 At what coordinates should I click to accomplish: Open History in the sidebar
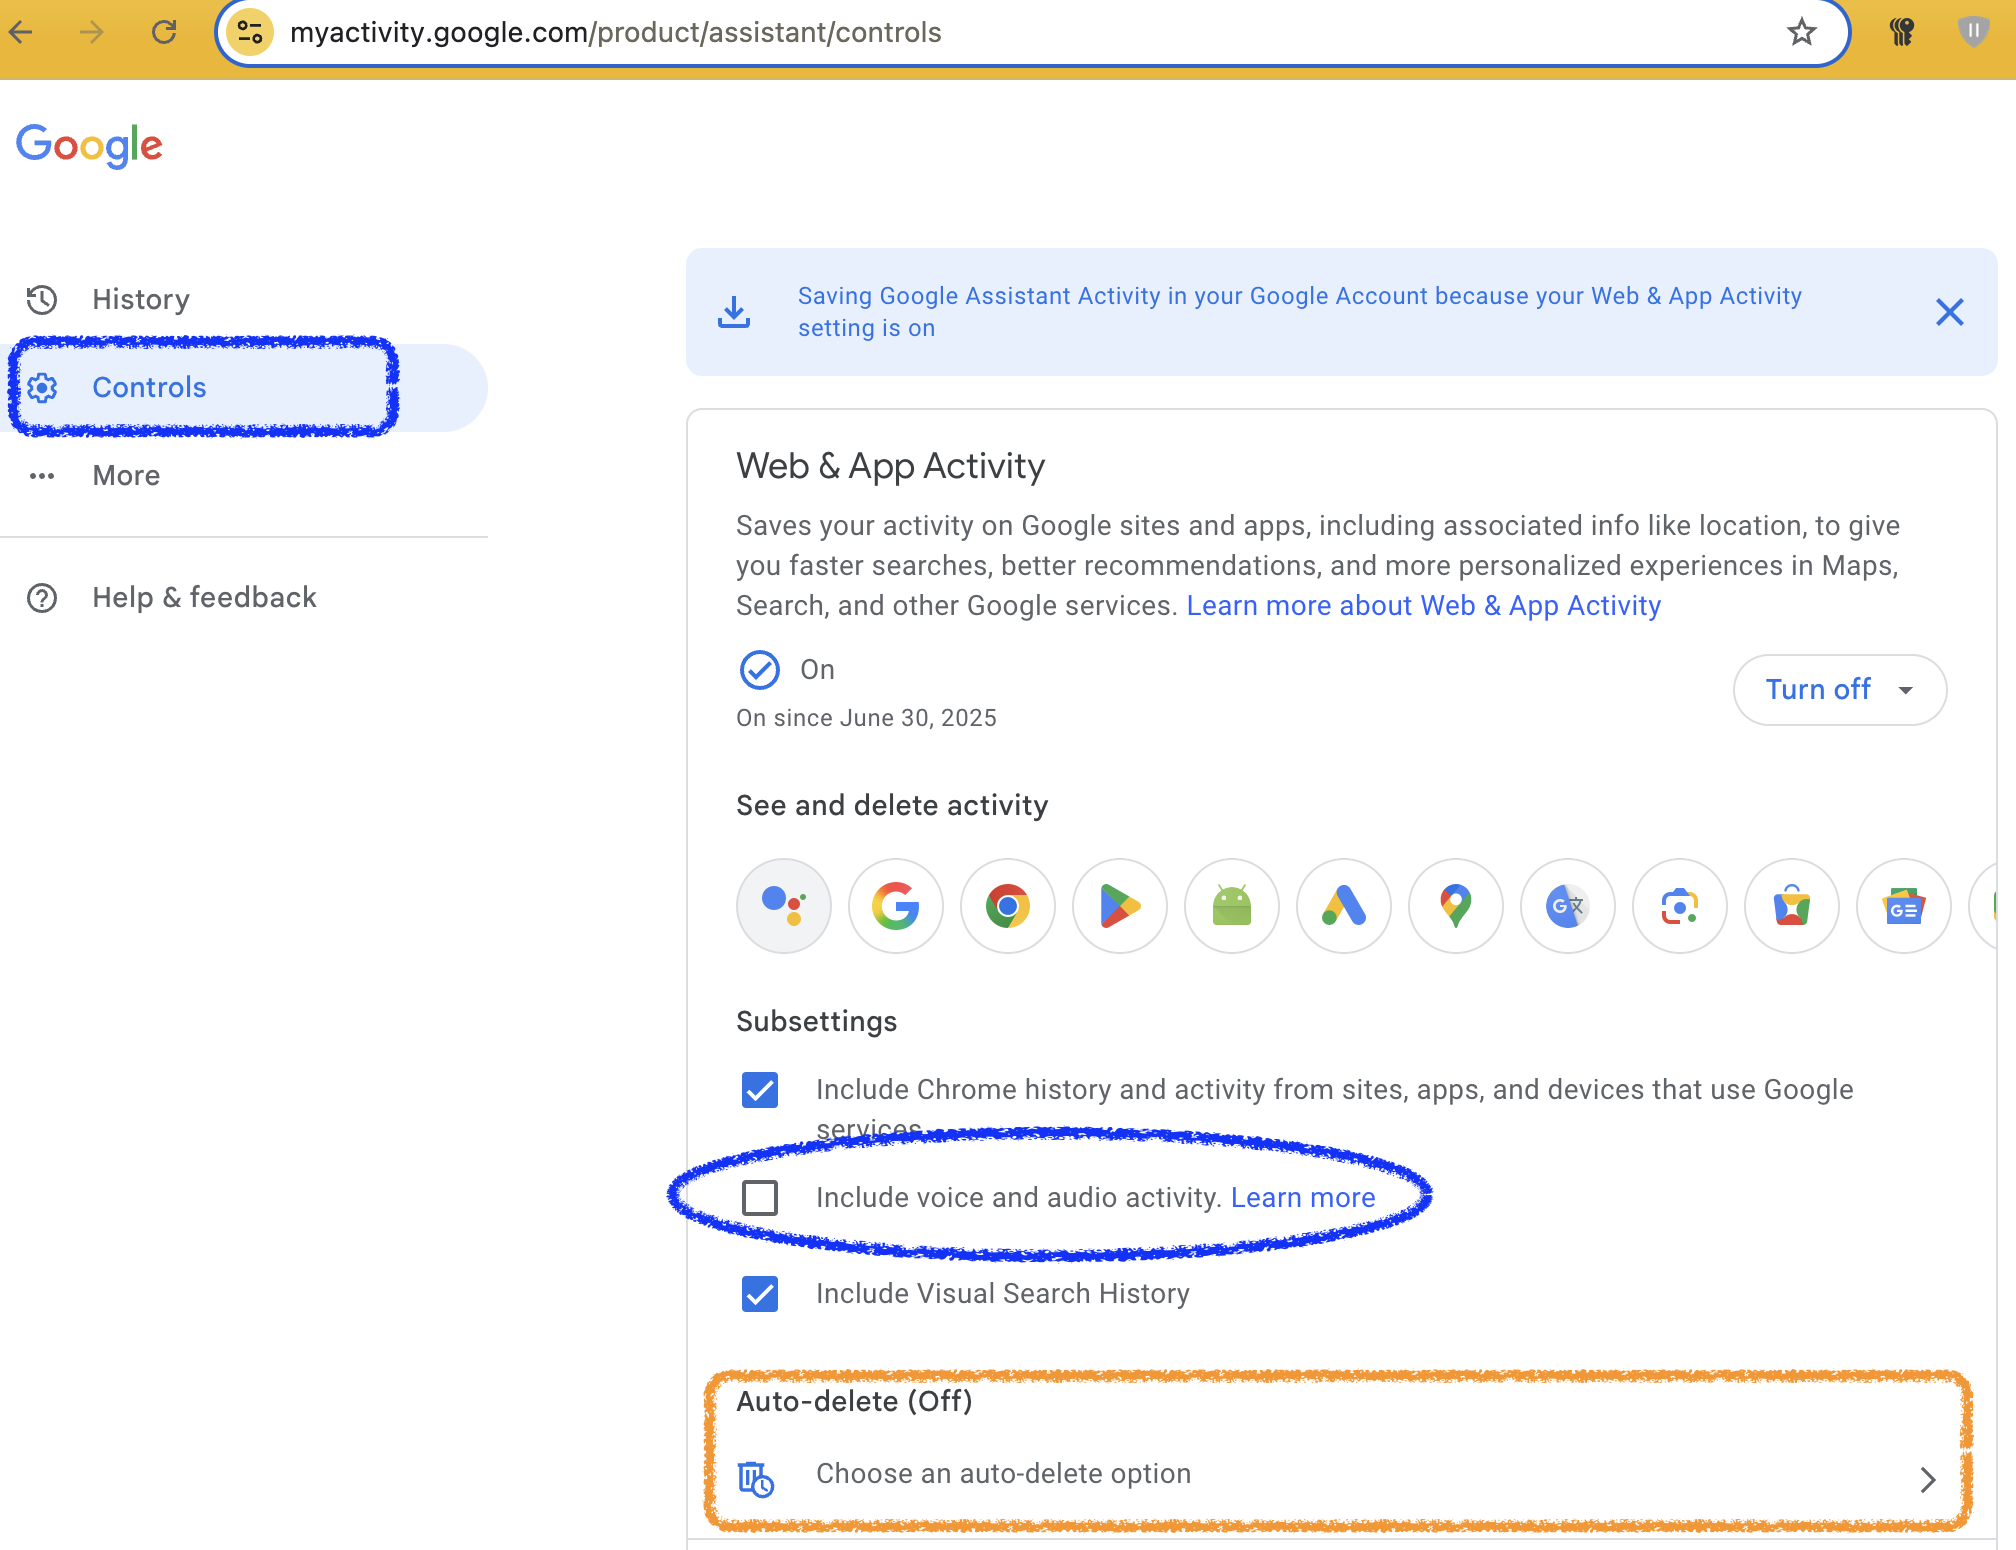(x=244, y=300)
